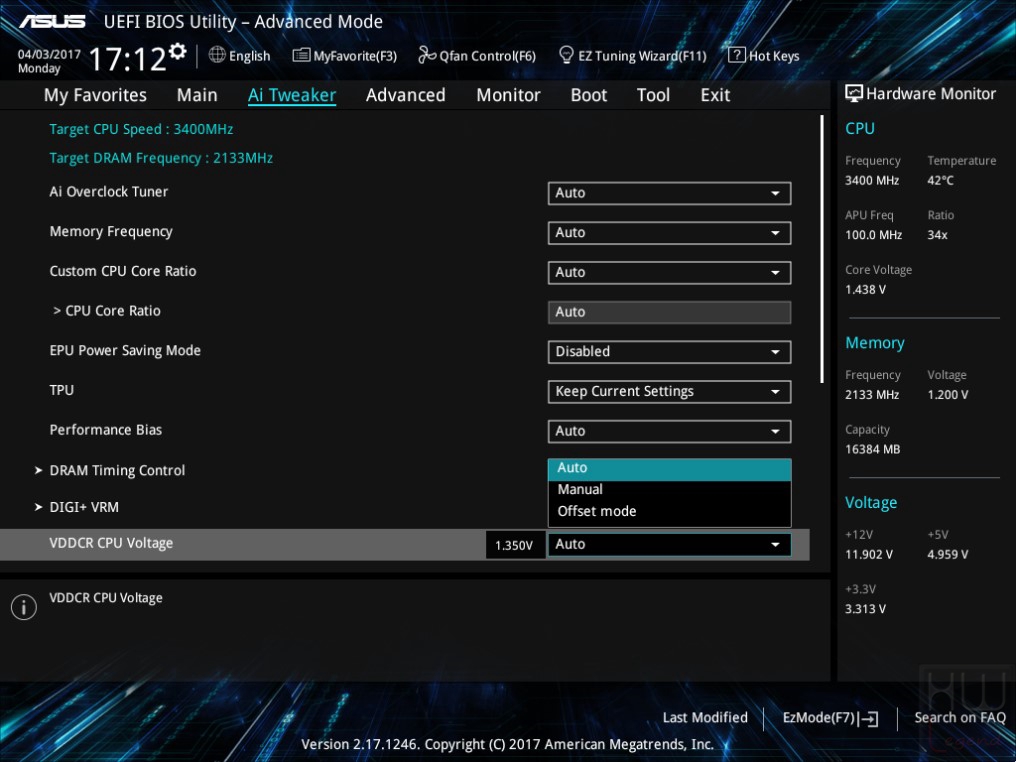Switch to the Main tab
1016x762 pixels.
pyautogui.click(x=197, y=95)
